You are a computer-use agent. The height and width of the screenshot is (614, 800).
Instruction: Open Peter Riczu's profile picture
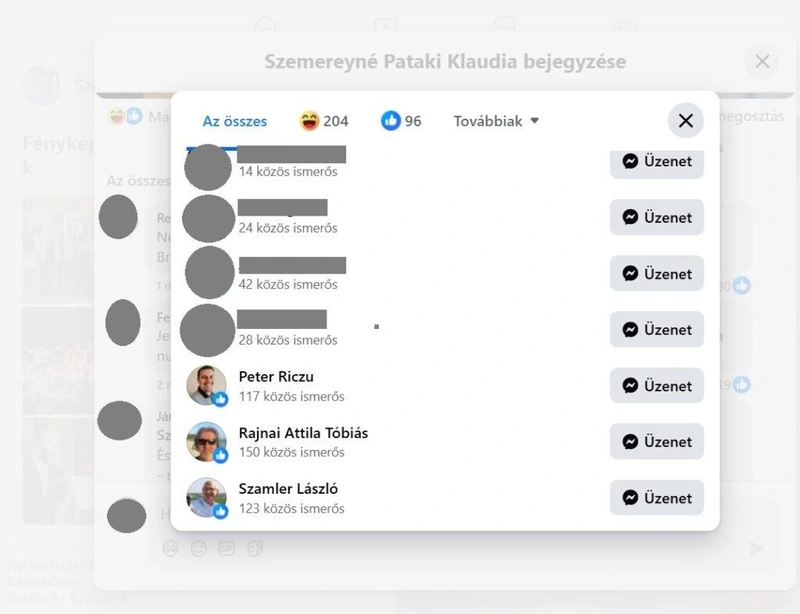click(206, 385)
